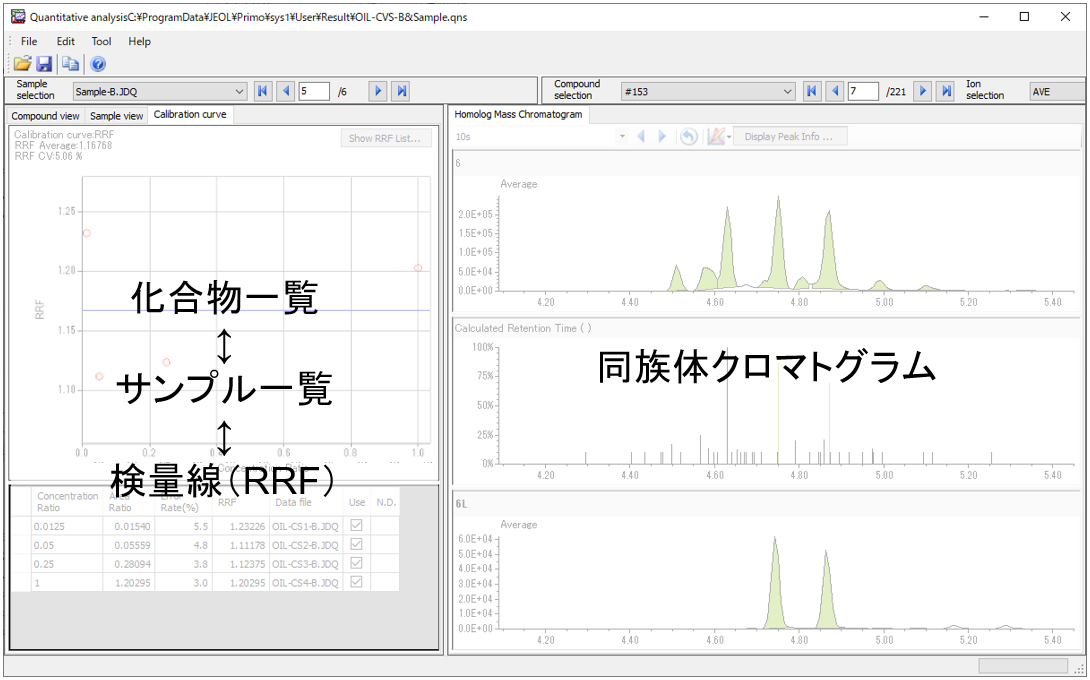This screenshot has width=1090, height=680.
Task: Click the compound number field showing 7
Action: coord(861,91)
